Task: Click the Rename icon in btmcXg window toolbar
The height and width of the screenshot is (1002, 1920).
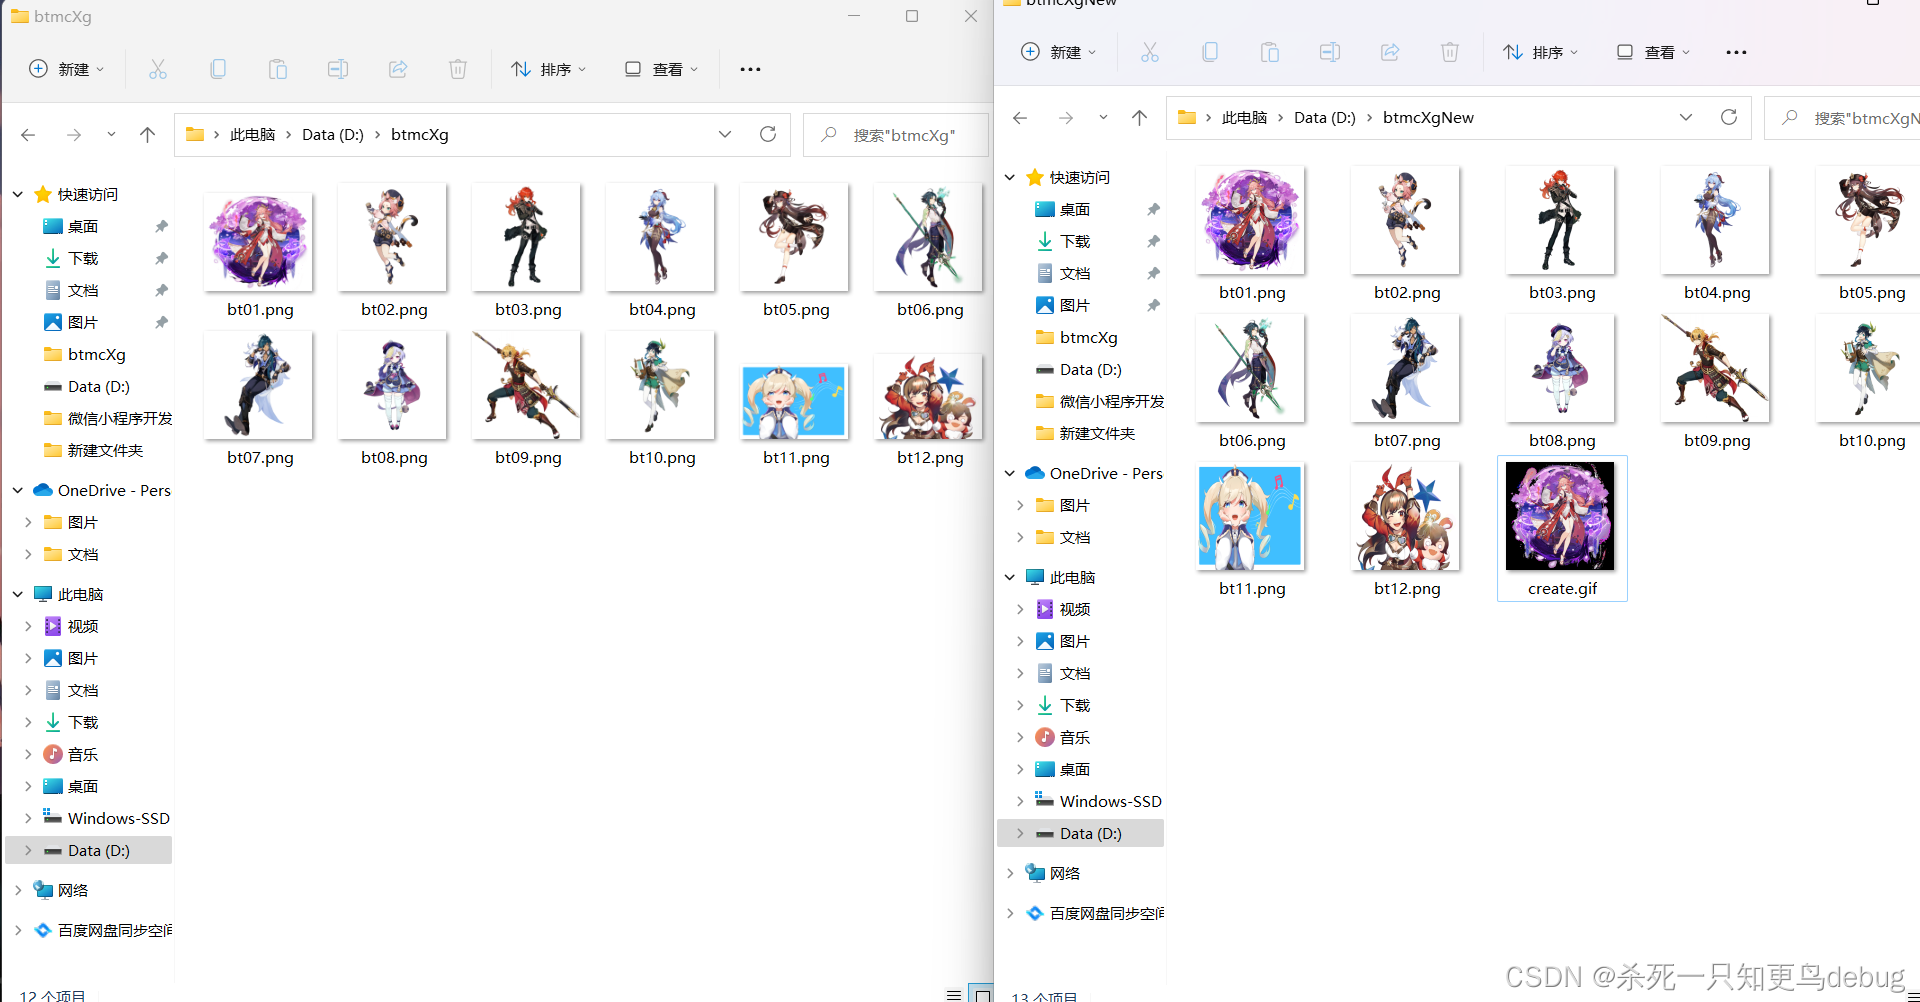Action: [338, 69]
